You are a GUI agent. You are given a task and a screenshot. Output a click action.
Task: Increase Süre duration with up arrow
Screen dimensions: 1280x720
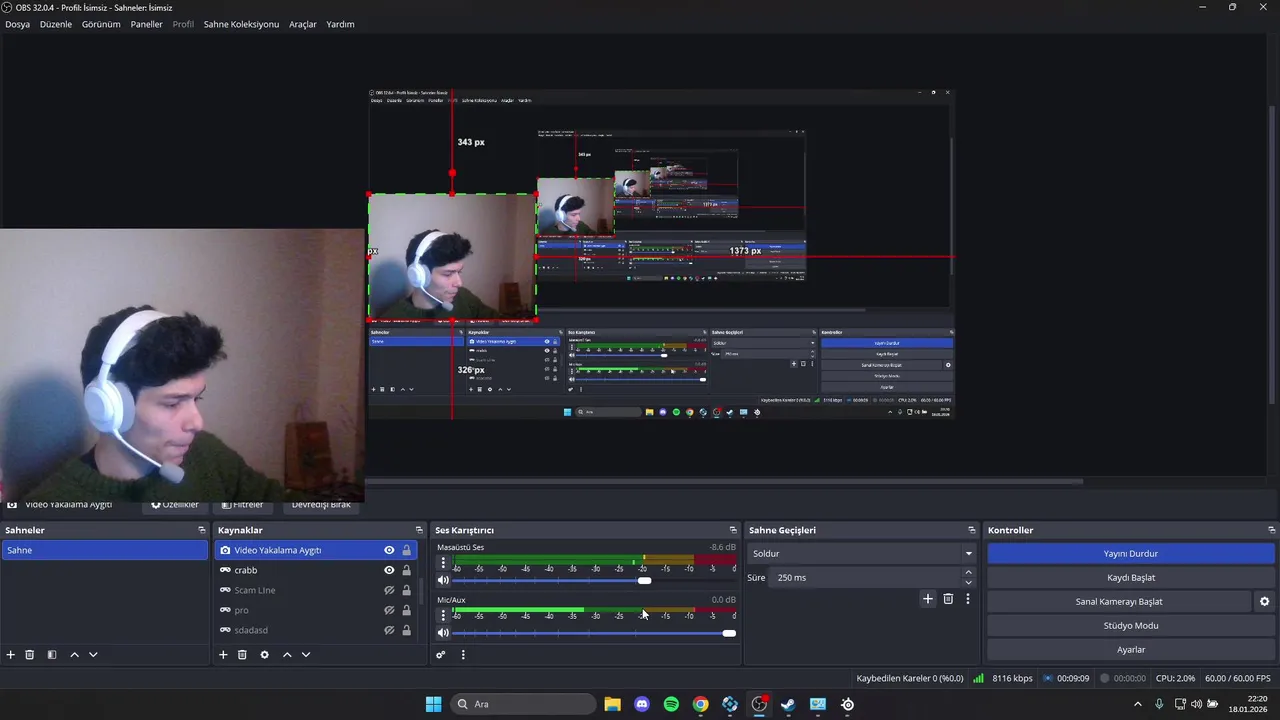(x=968, y=573)
